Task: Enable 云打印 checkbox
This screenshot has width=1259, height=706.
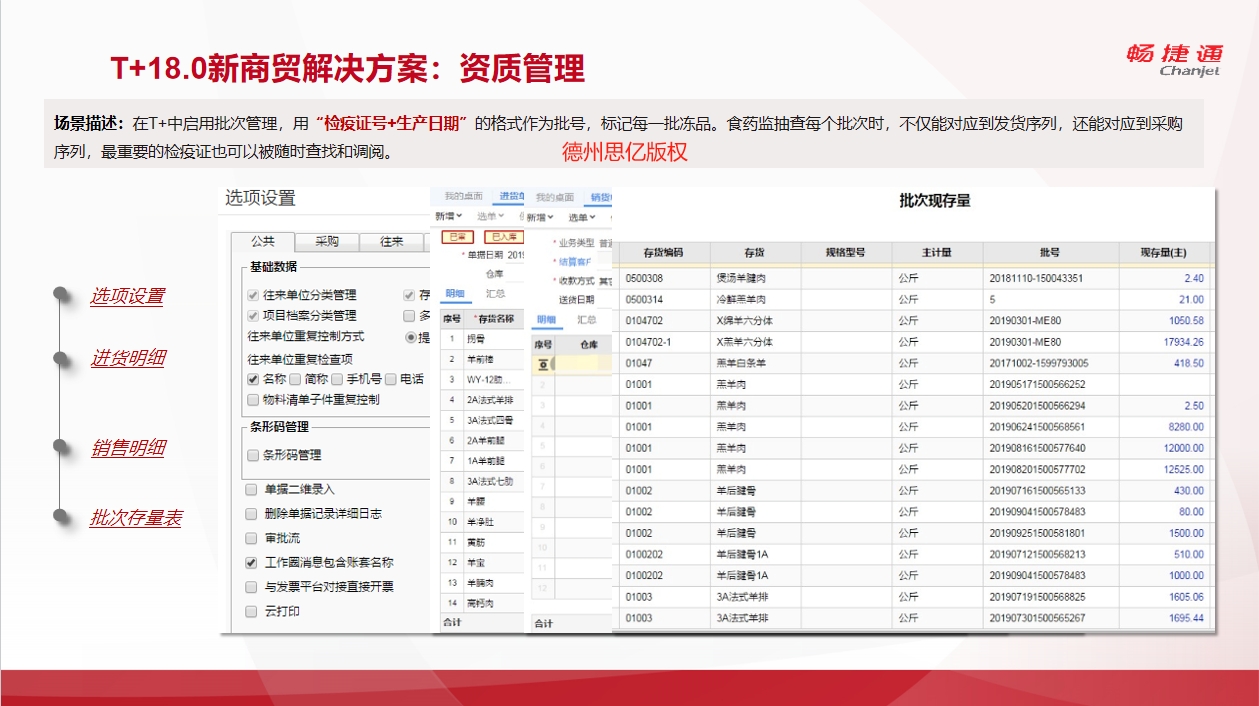Action: 251,611
